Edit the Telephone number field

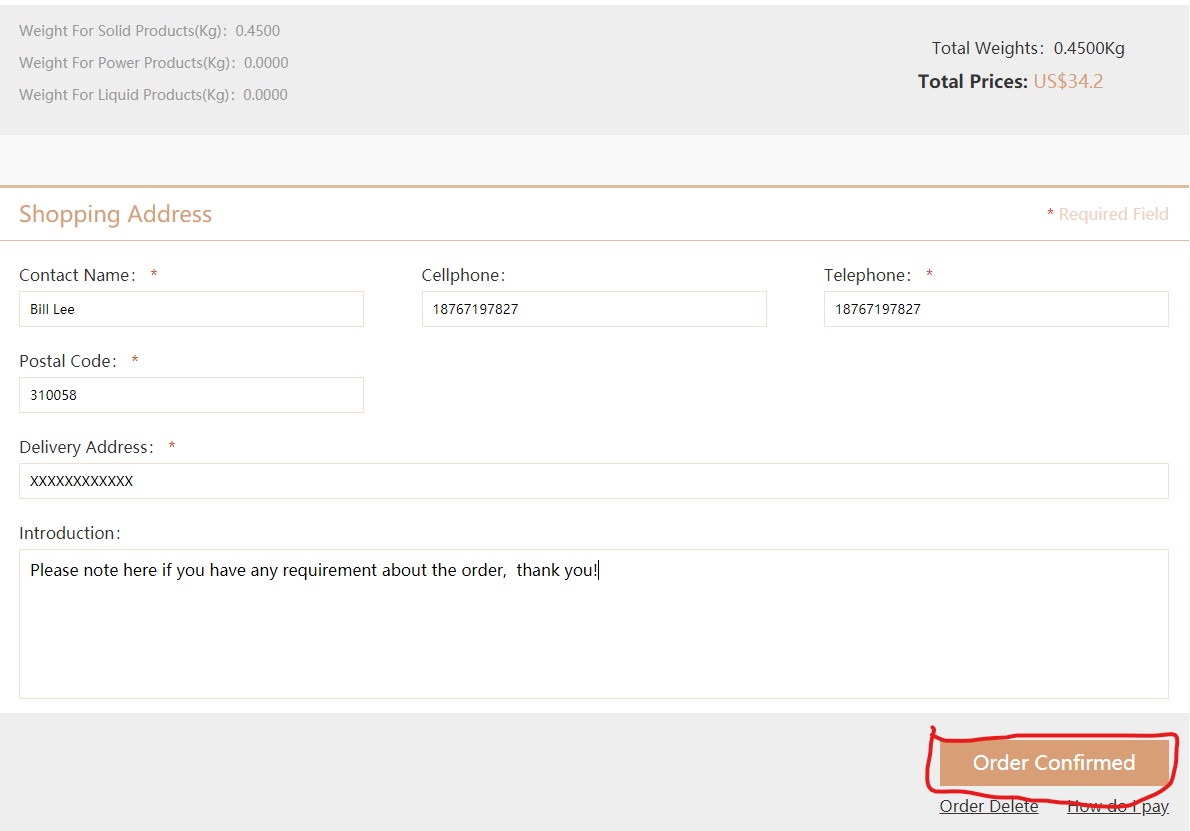click(x=996, y=309)
